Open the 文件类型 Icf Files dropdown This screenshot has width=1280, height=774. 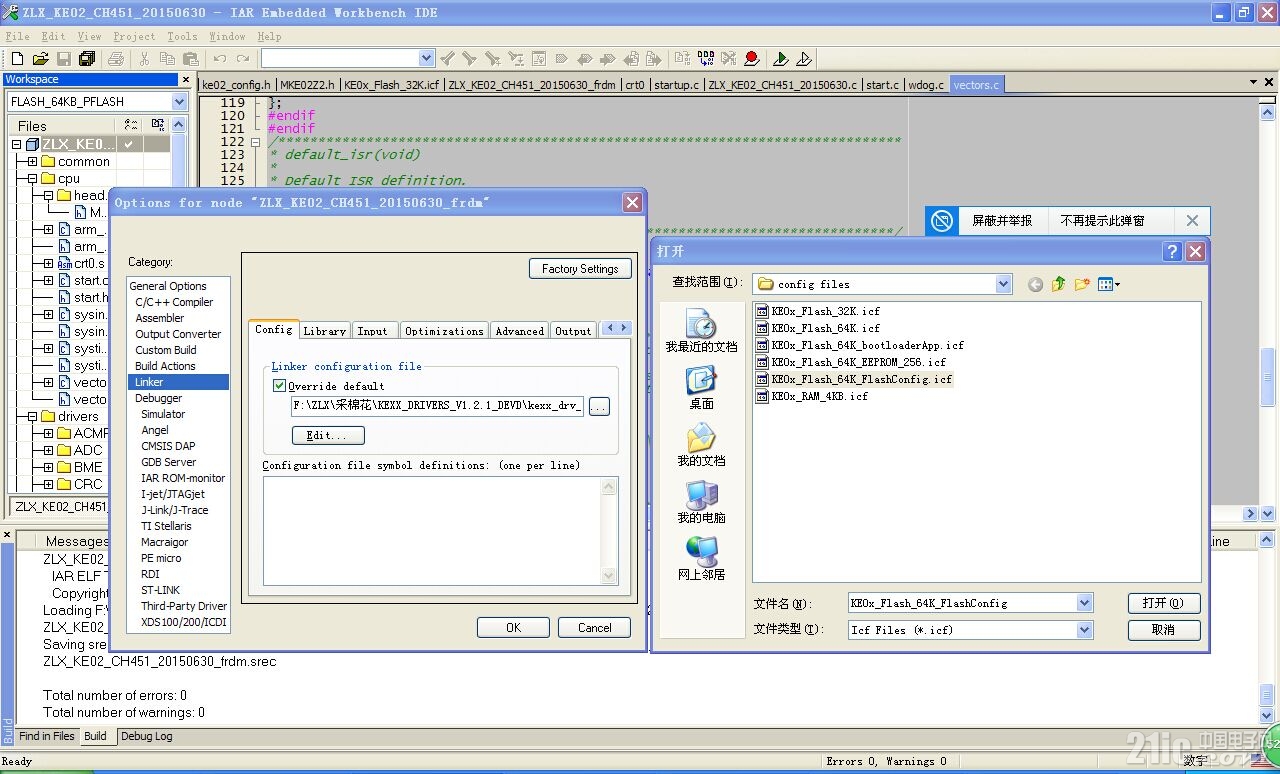click(x=1084, y=630)
